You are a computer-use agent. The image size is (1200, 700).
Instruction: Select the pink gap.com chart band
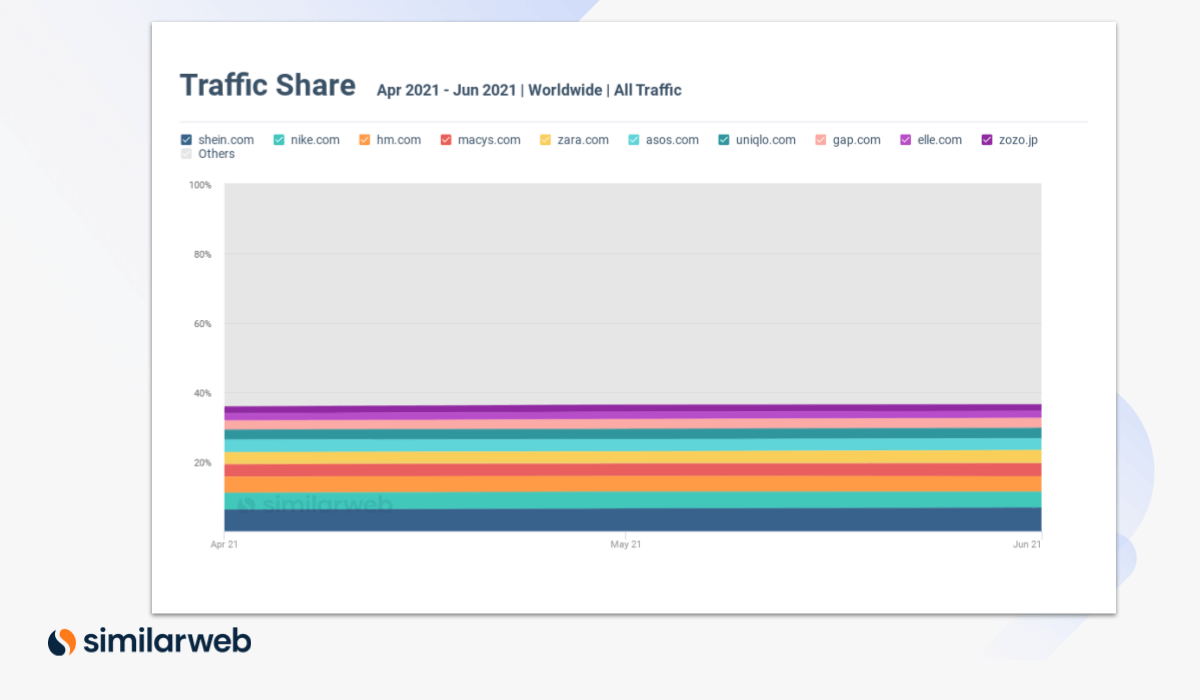pos(633,423)
